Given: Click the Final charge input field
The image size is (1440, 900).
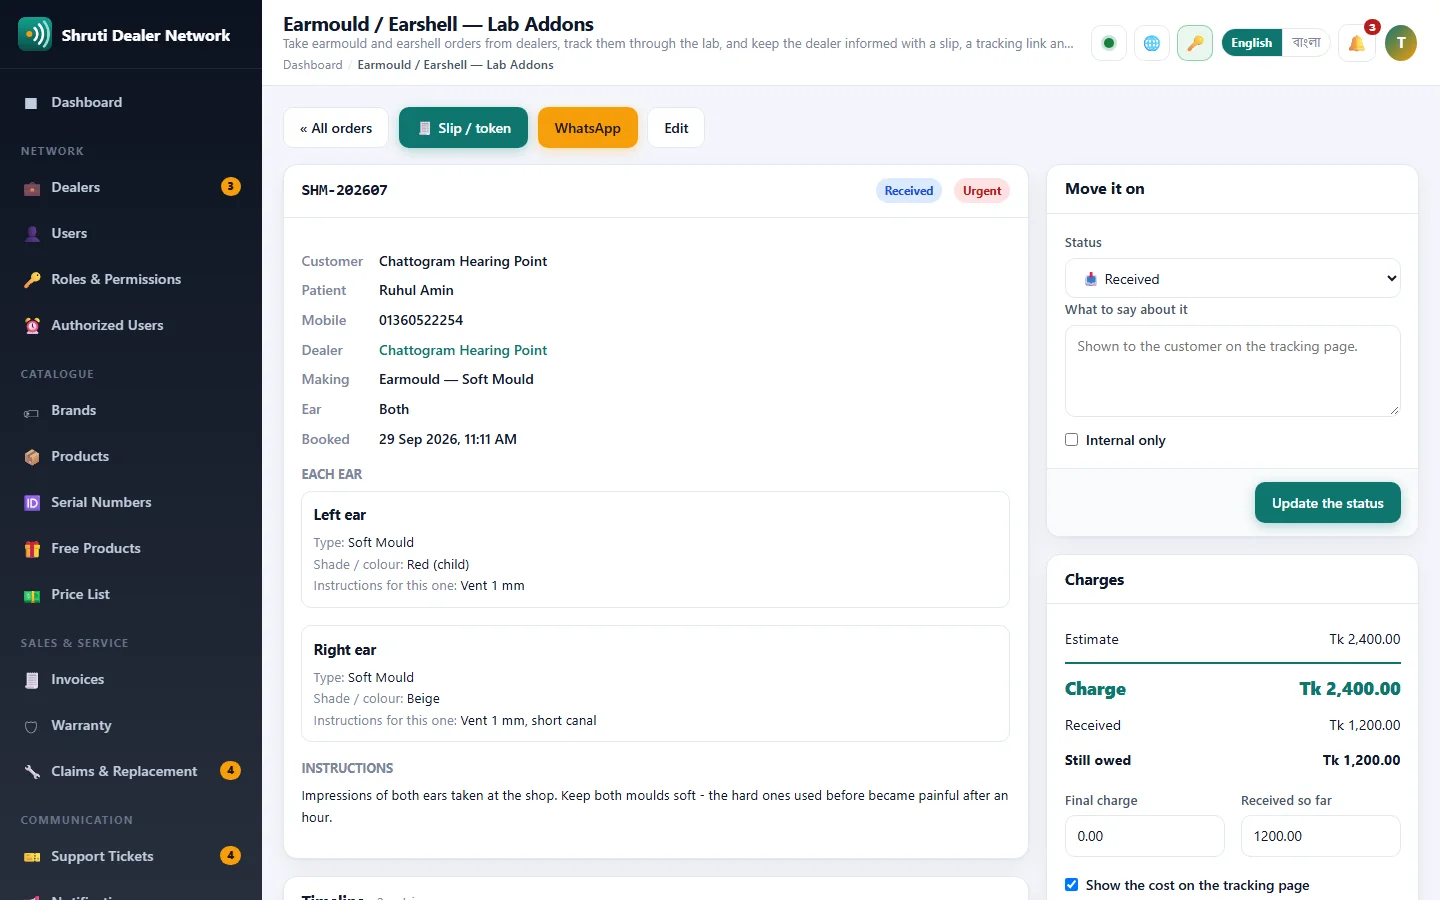Looking at the screenshot, I should [x=1145, y=836].
